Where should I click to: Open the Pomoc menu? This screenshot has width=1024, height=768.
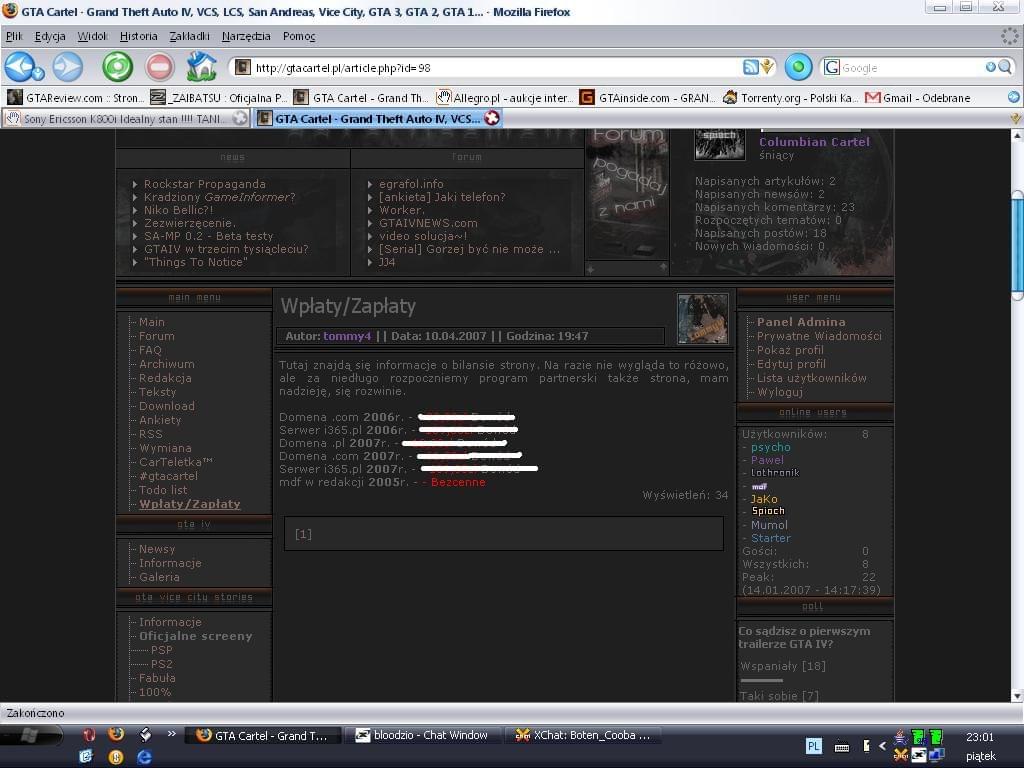point(299,36)
